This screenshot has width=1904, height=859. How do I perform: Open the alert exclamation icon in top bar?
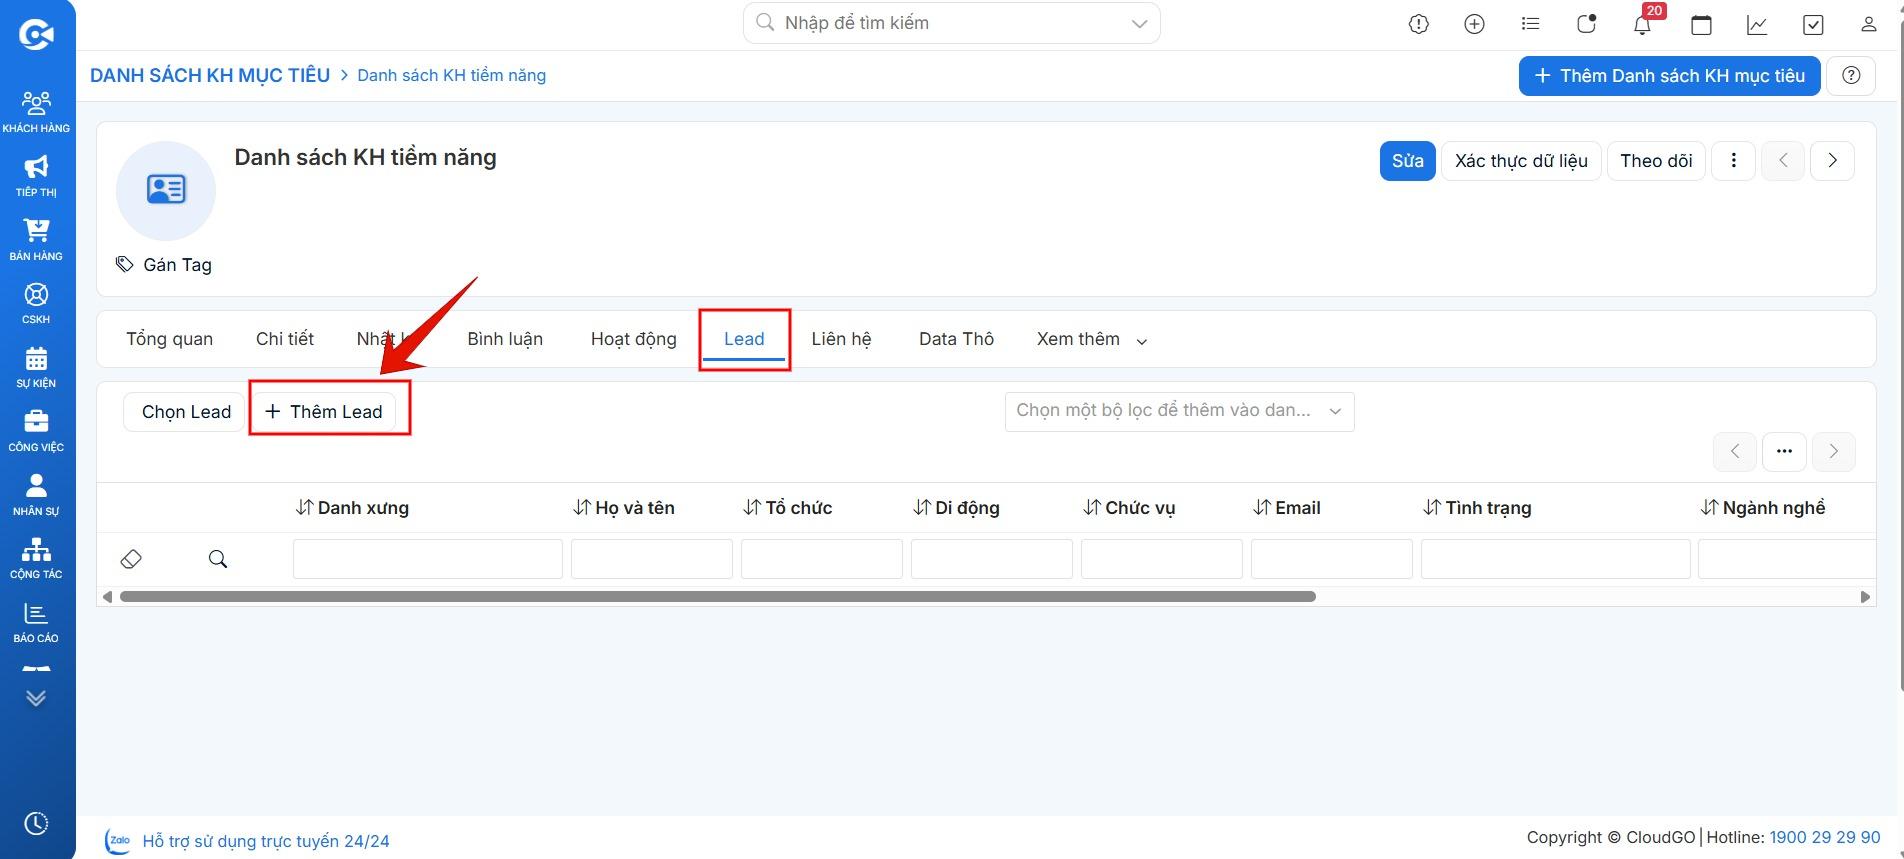click(x=1419, y=24)
